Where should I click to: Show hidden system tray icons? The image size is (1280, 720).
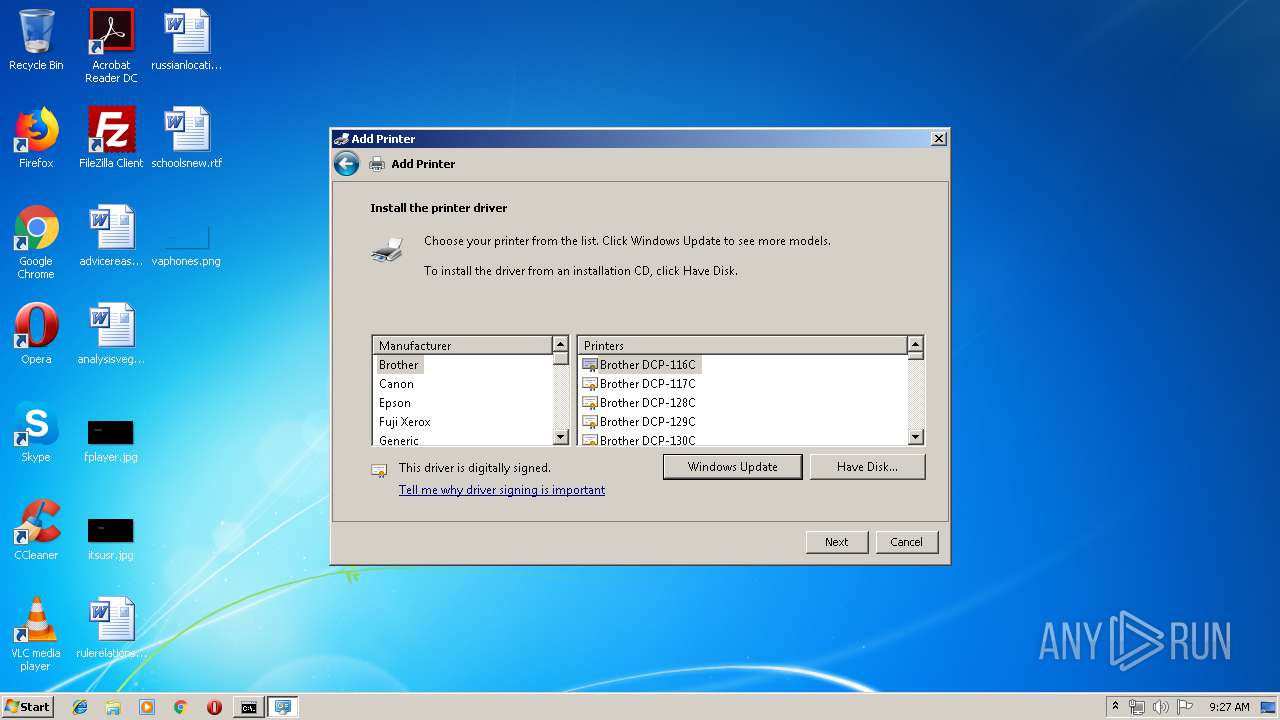(1115, 707)
